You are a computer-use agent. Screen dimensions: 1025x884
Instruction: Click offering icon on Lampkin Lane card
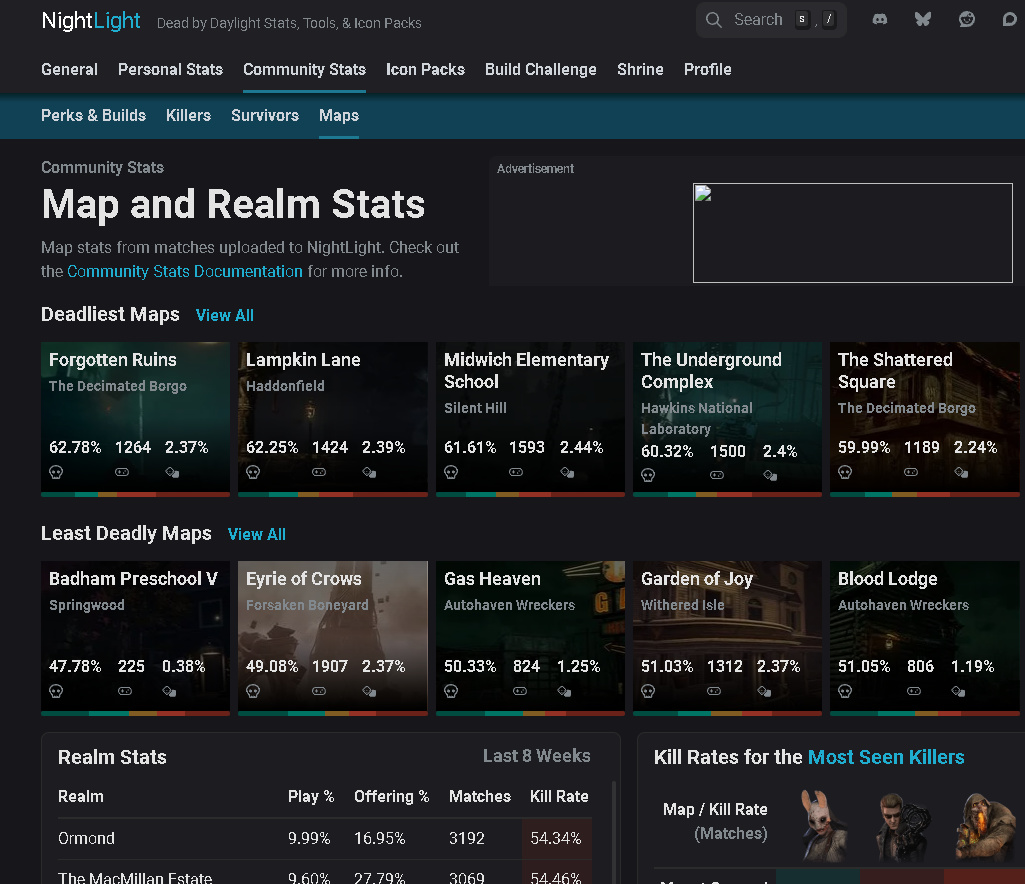coord(369,472)
